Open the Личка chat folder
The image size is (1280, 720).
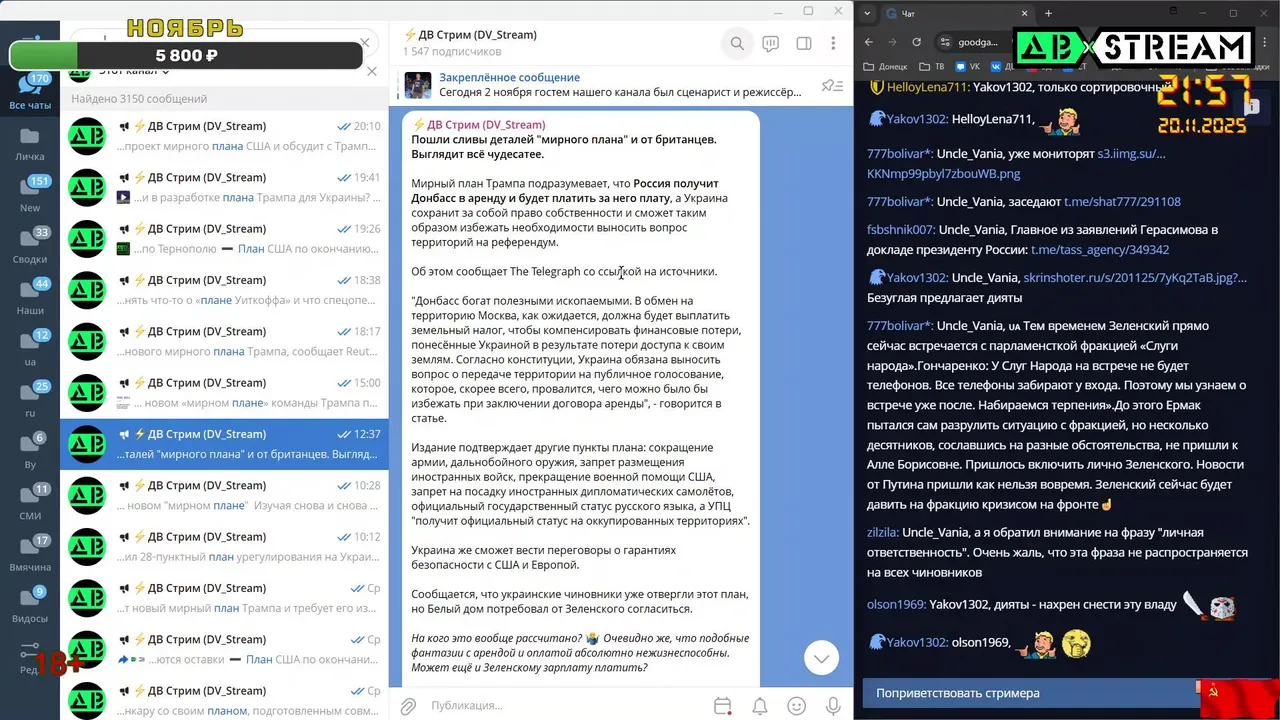(30, 144)
